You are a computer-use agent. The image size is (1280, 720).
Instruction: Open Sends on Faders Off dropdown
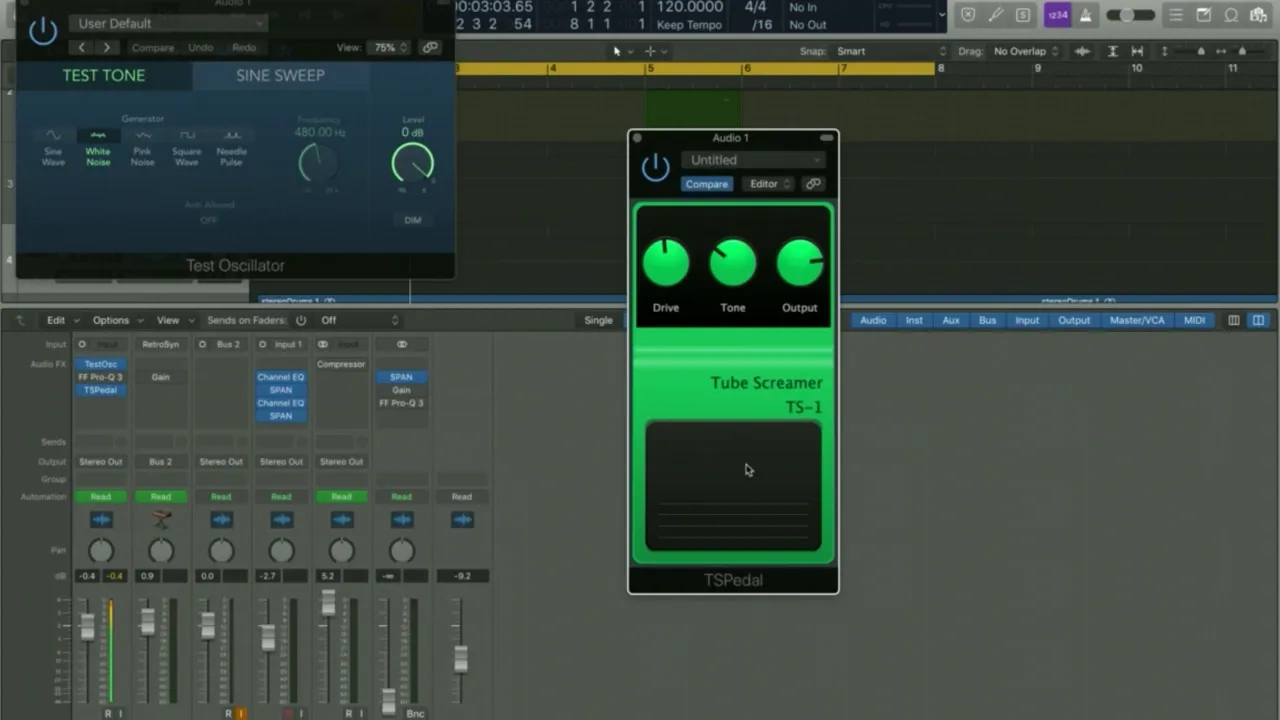tap(358, 320)
